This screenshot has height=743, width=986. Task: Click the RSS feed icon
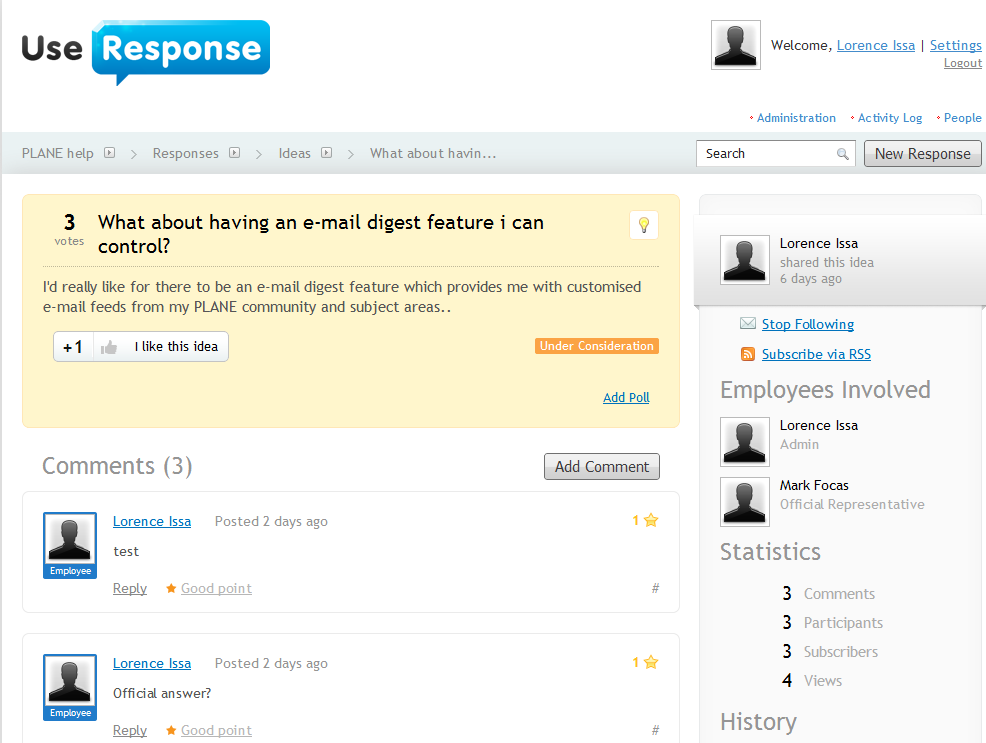(x=748, y=354)
